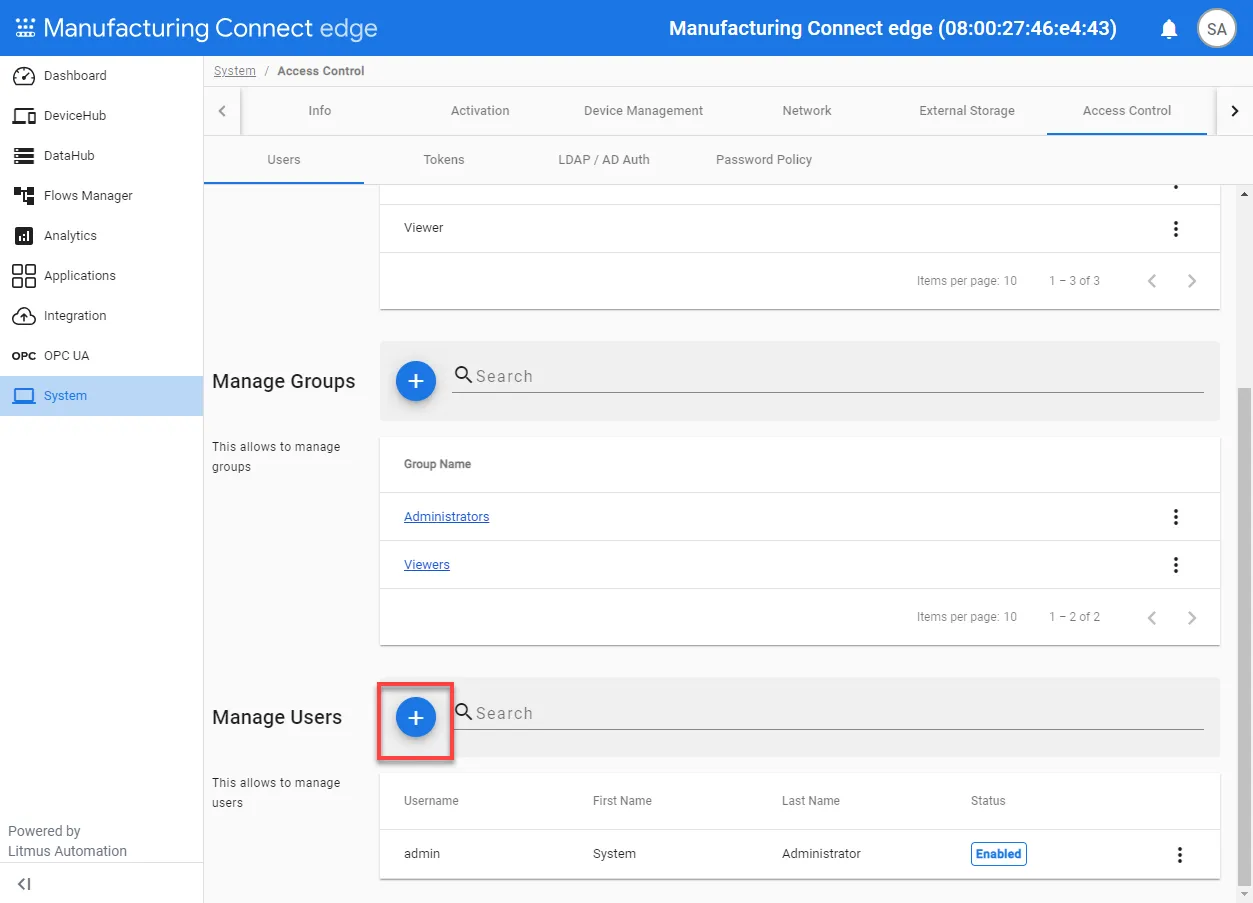Collapse the left sidebar
1253x903 pixels.
click(x=24, y=884)
